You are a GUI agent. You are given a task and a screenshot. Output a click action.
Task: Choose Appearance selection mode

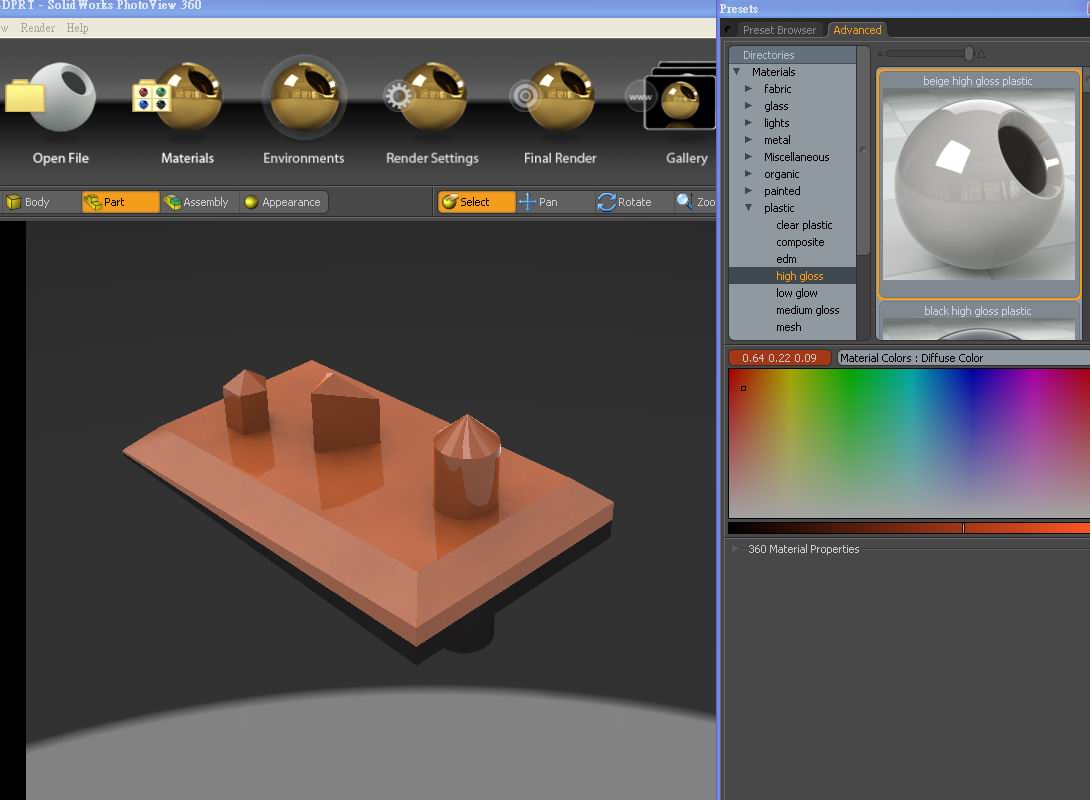[284, 202]
